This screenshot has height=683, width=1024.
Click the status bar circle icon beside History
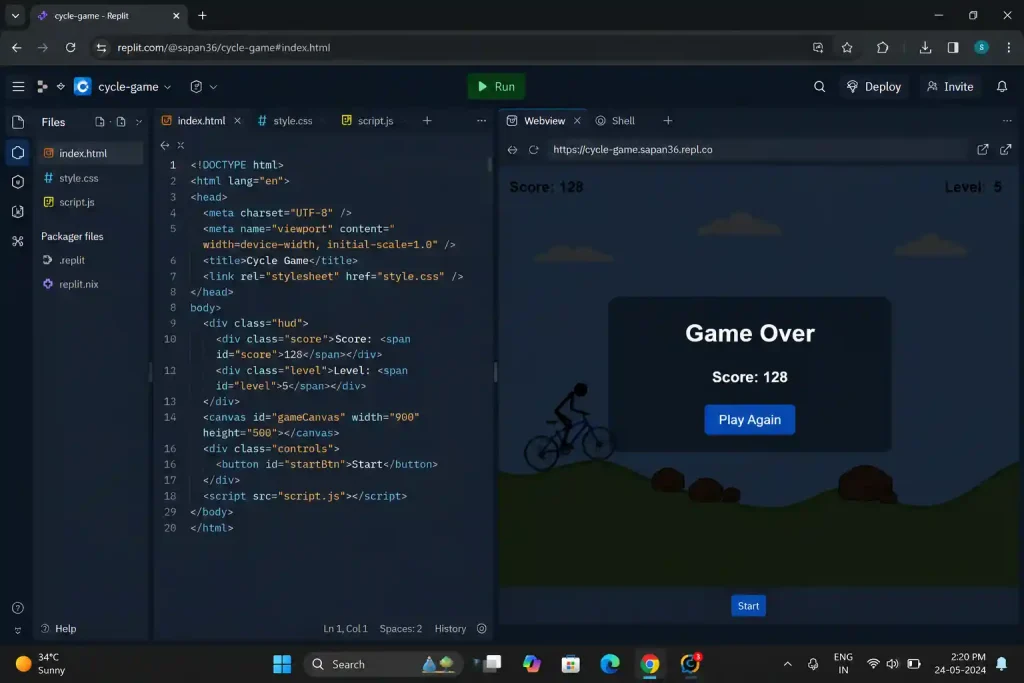point(481,629)
